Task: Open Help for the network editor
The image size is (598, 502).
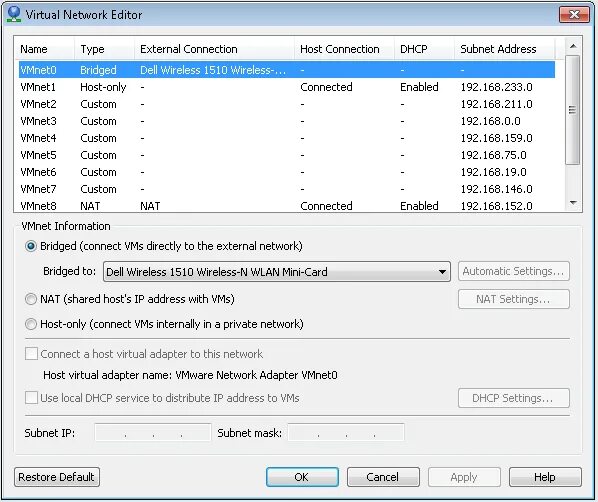Action: pos(545,477)
